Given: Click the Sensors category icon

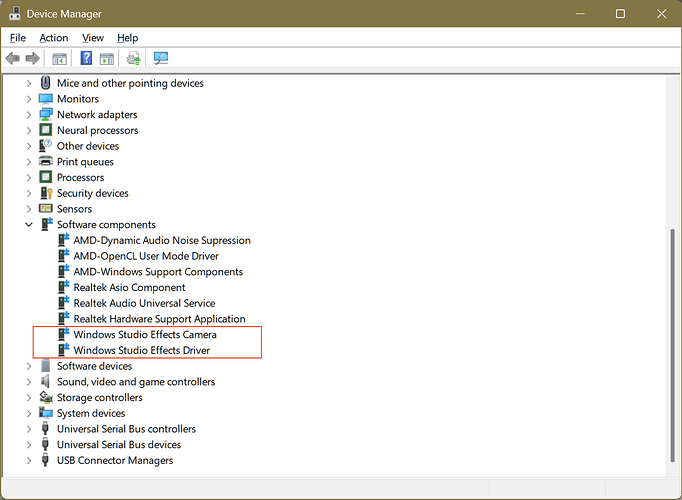Looking at the screenshot, I should 46,209.
